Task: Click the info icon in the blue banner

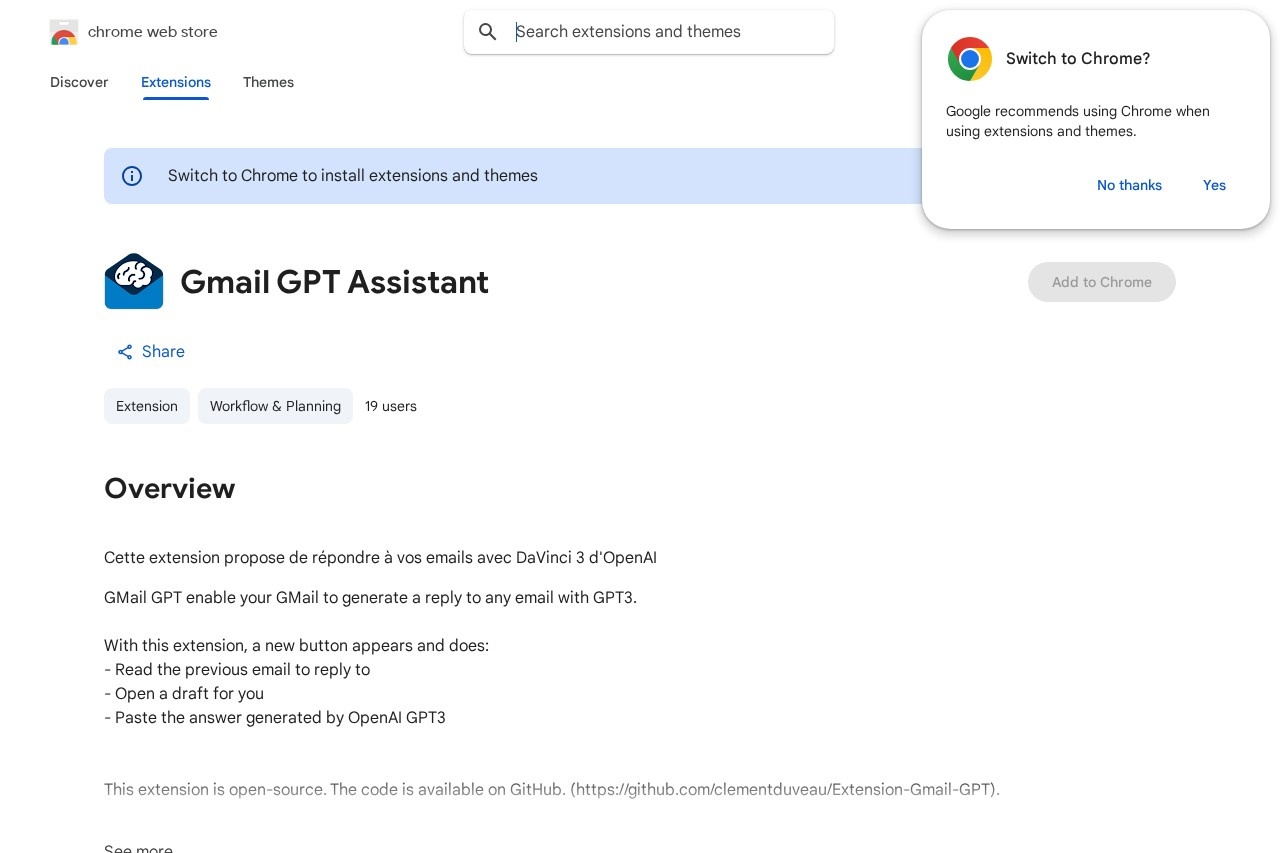Action: click(132, 176)
